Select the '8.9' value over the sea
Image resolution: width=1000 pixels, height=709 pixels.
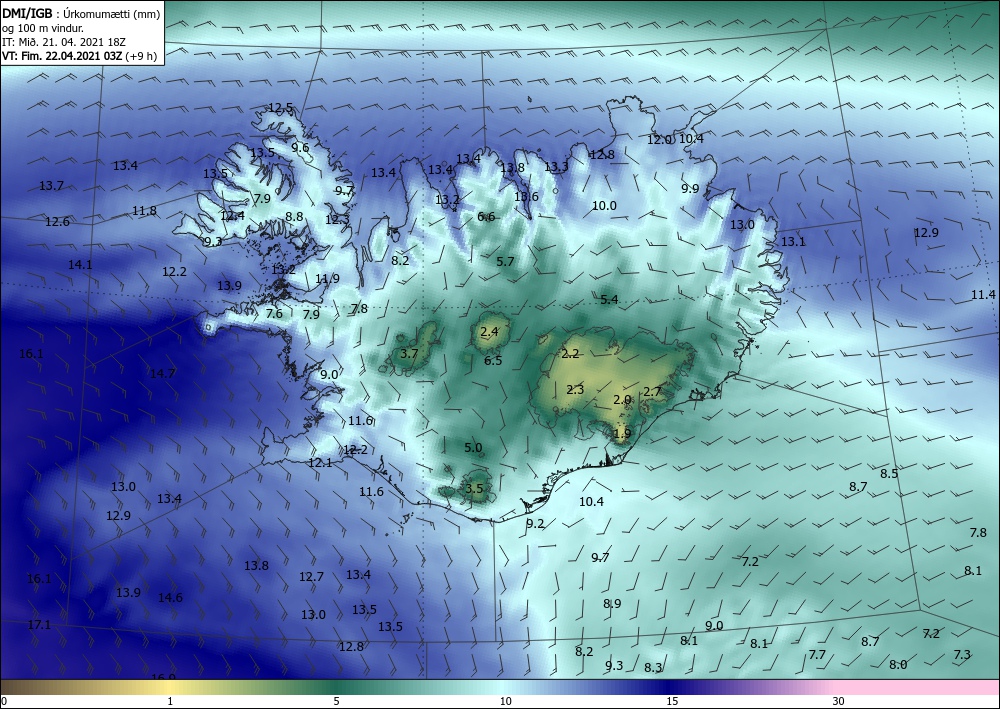[x=612, y=603]
